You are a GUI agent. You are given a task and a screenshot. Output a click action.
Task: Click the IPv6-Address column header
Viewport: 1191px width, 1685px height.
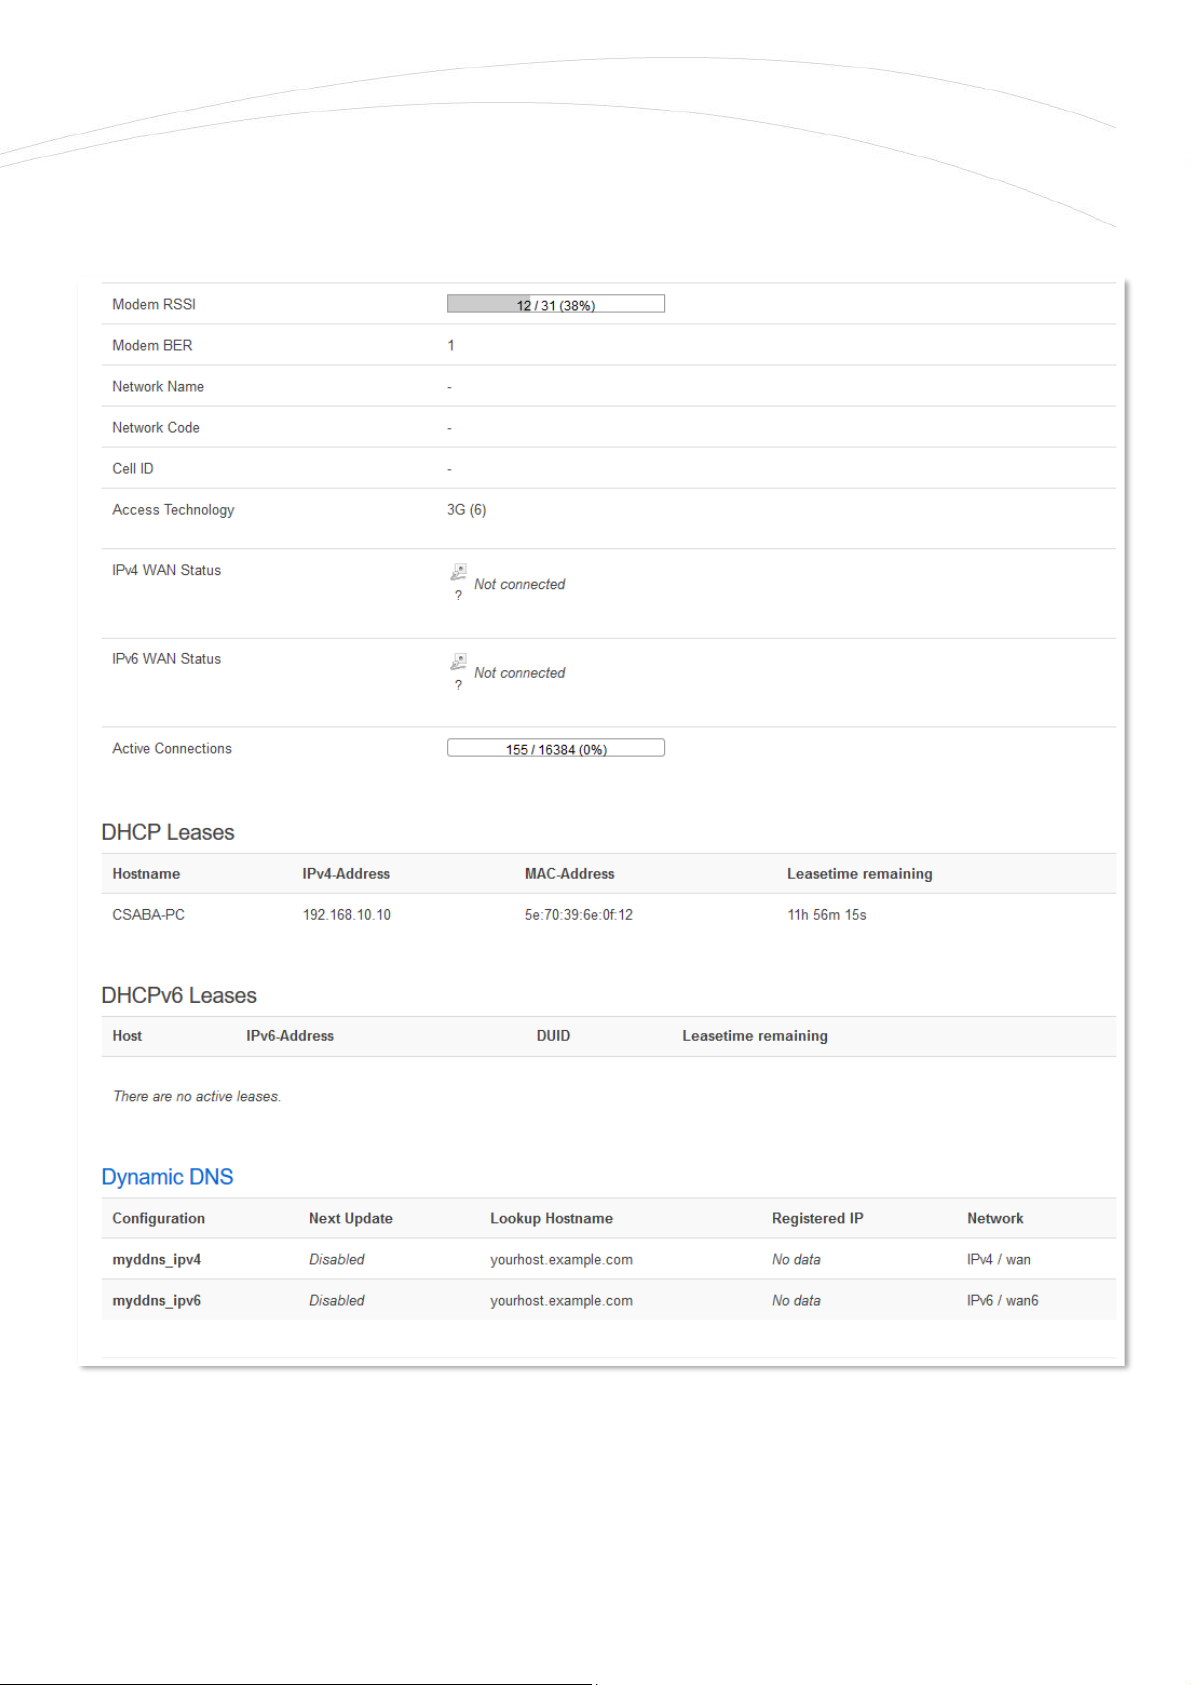290,1036
